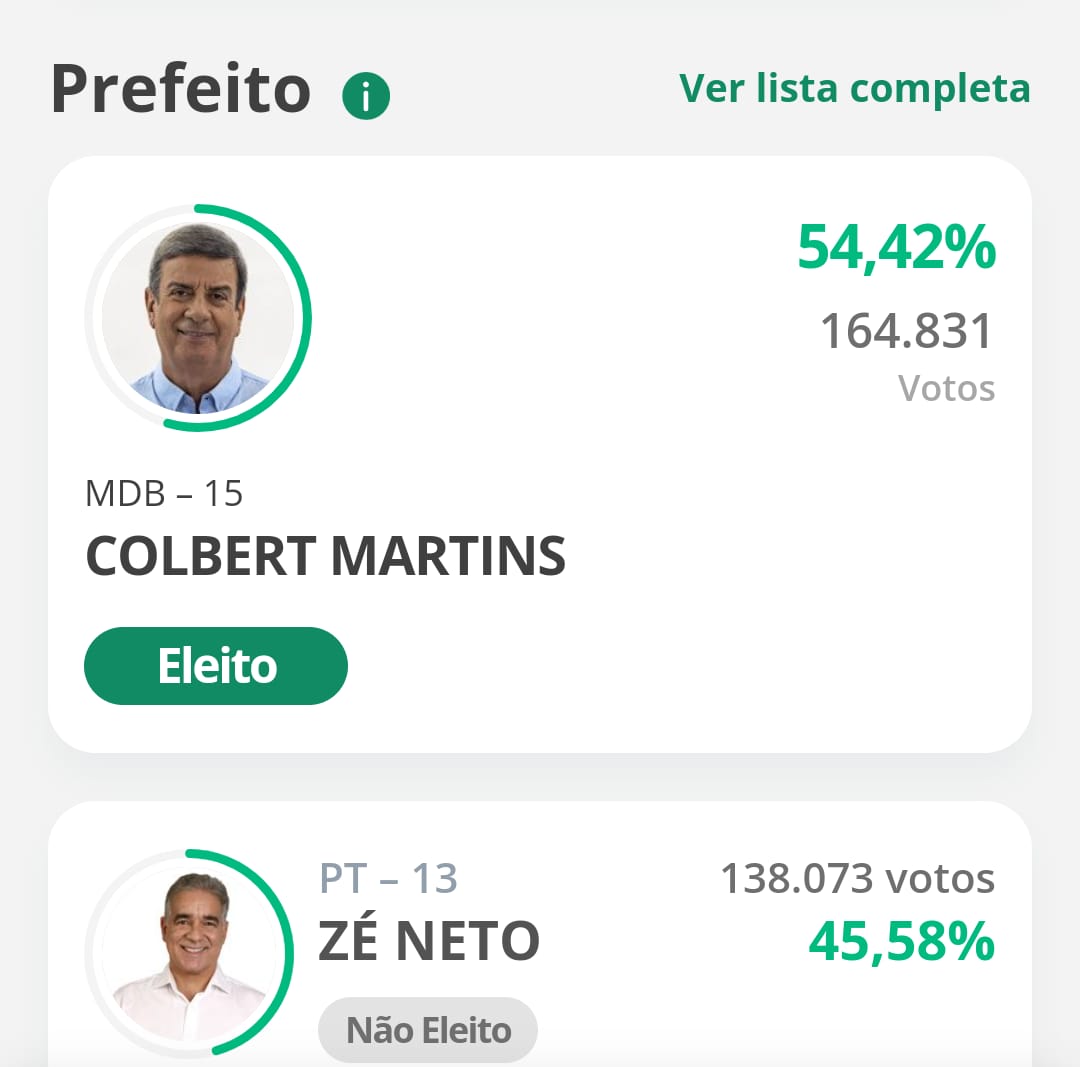Viewport: 1080px width, 1067px height.
Task: Click the Prefeito section heading
Action: pyautogui.click(x=181, y=89)
